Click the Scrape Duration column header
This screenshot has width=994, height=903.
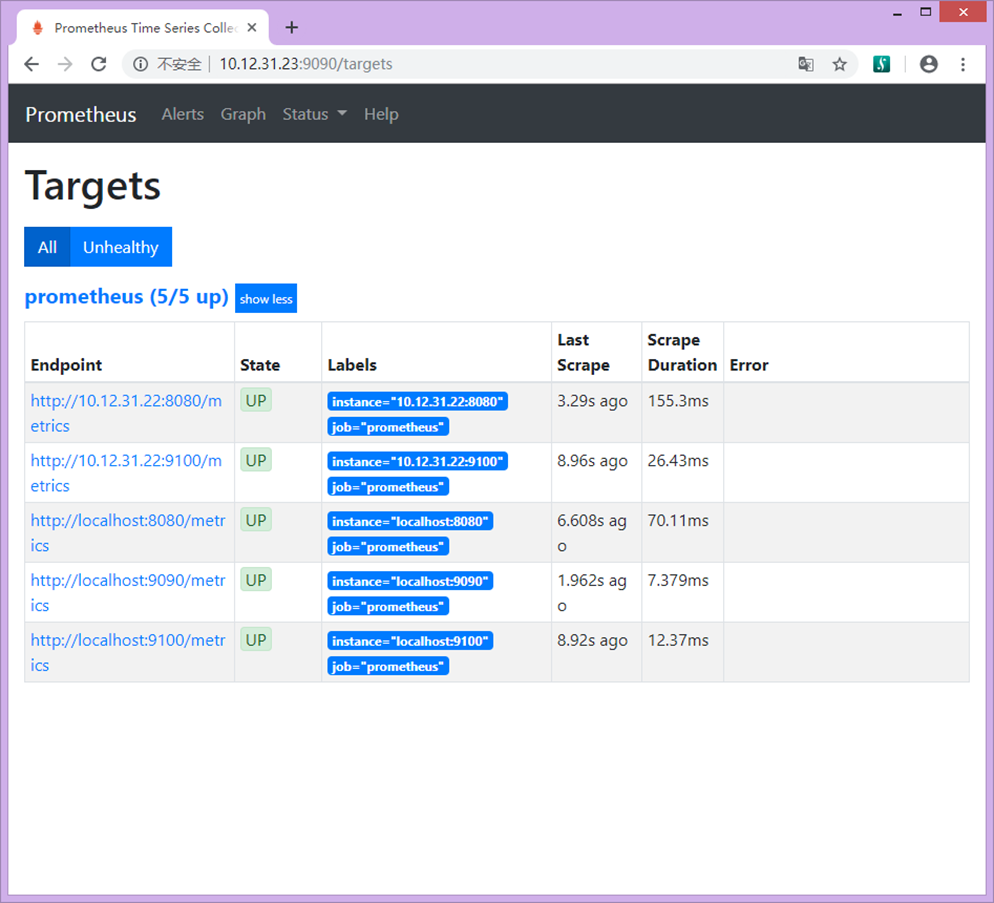tap(682, 353)
